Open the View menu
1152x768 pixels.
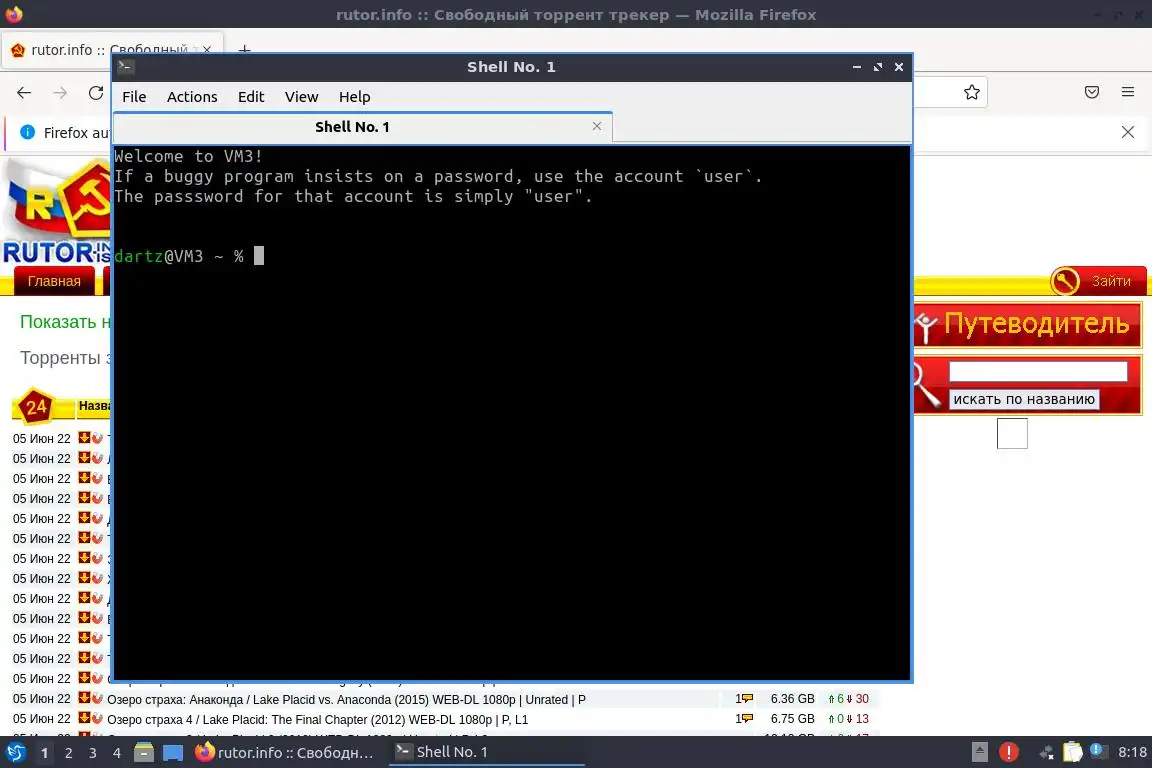pyautogui.click(x=301, y=97)
